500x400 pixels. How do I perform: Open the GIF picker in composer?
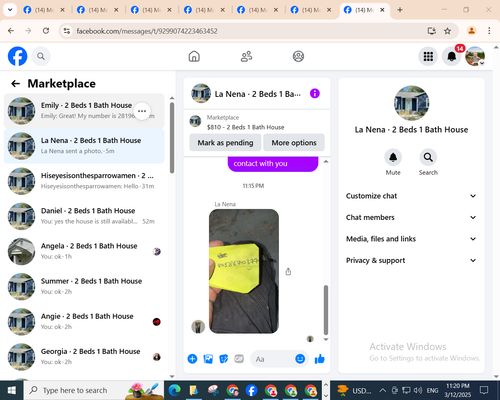pyautogui.click(x=239, y=359)
